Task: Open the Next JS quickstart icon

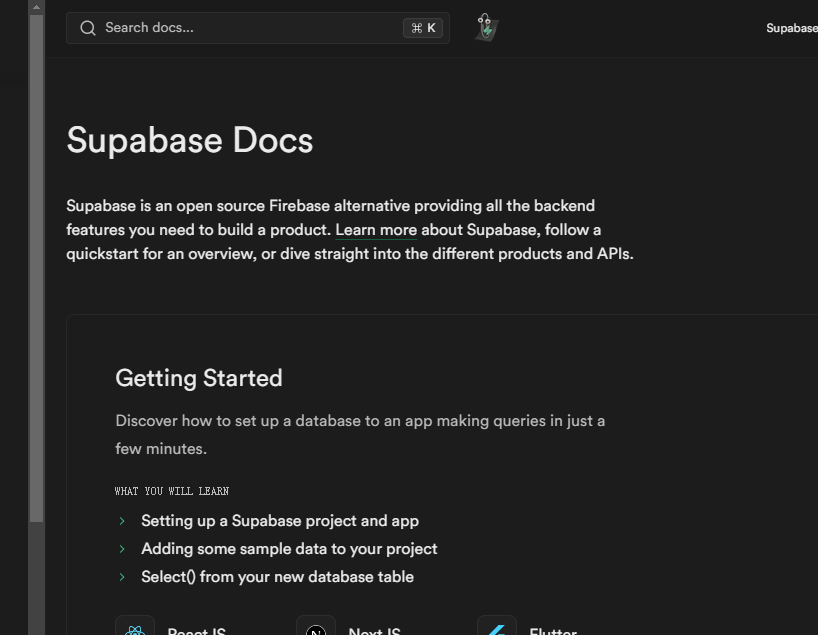Action: [316, 626]
